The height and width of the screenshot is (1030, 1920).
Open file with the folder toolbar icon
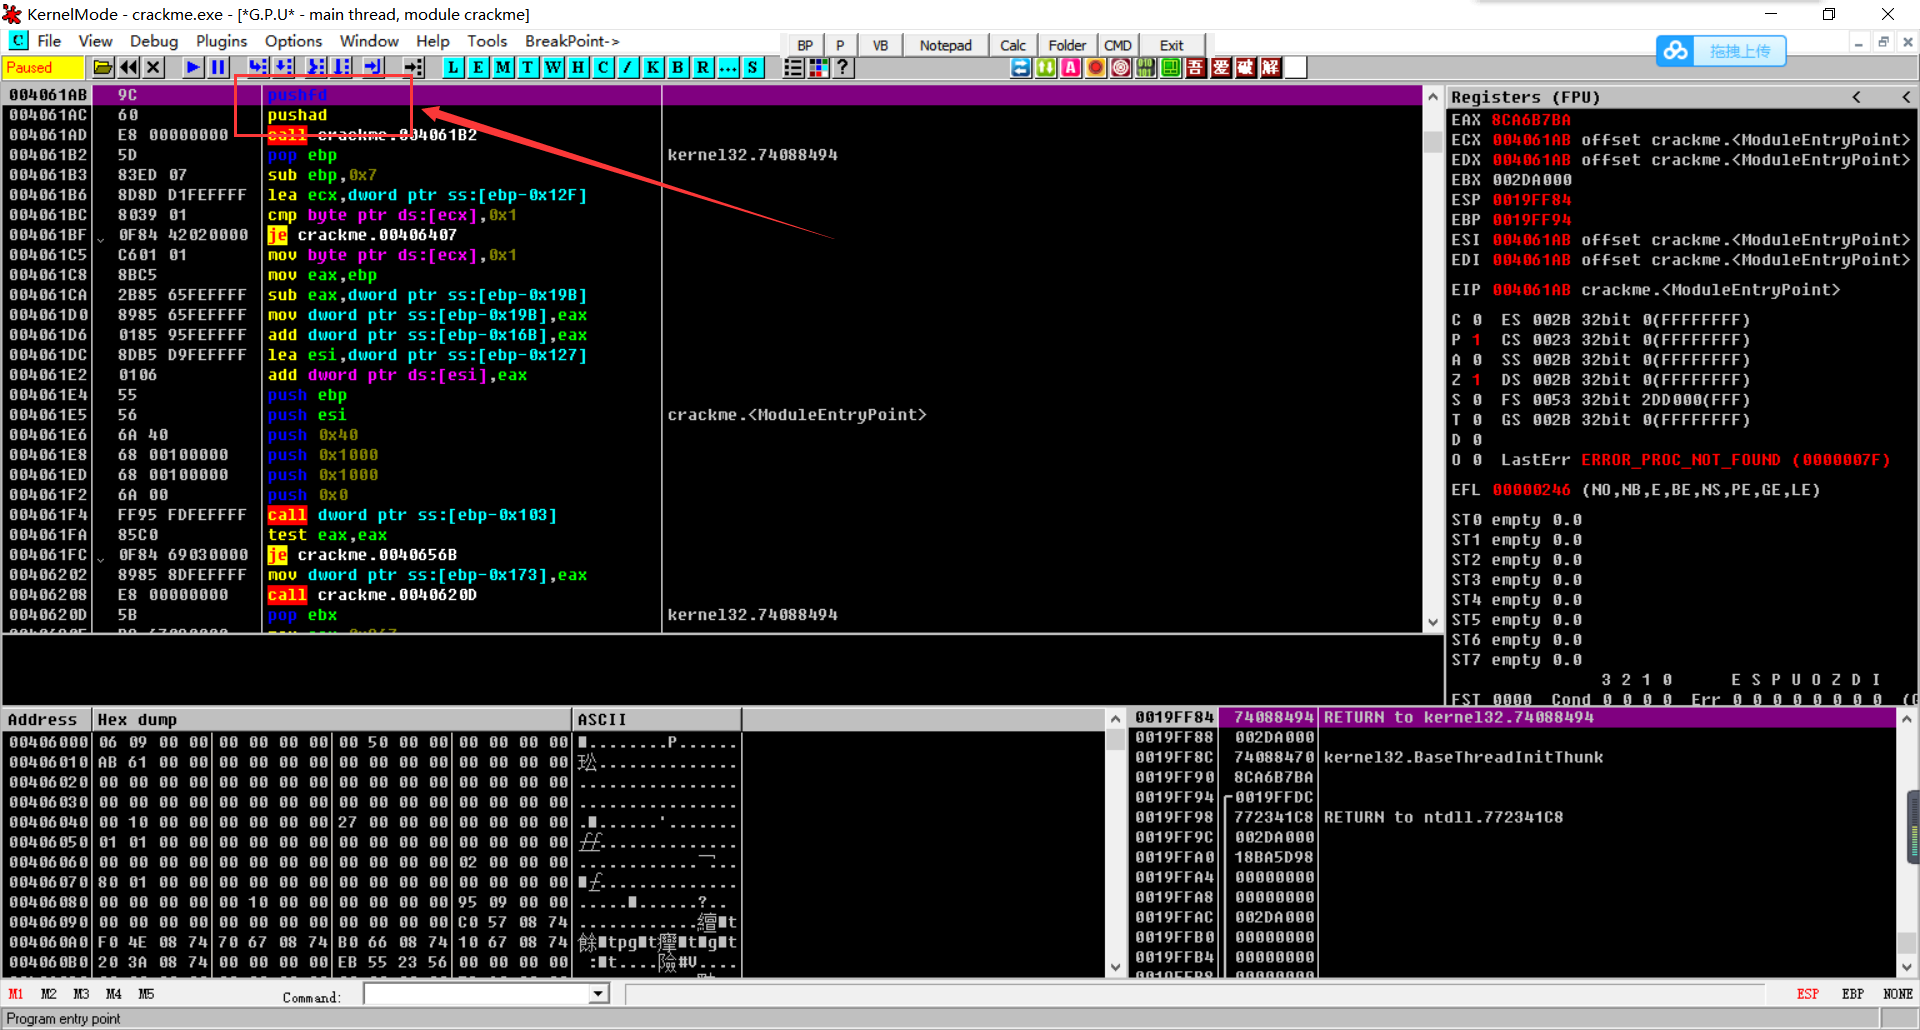(102, 67)
